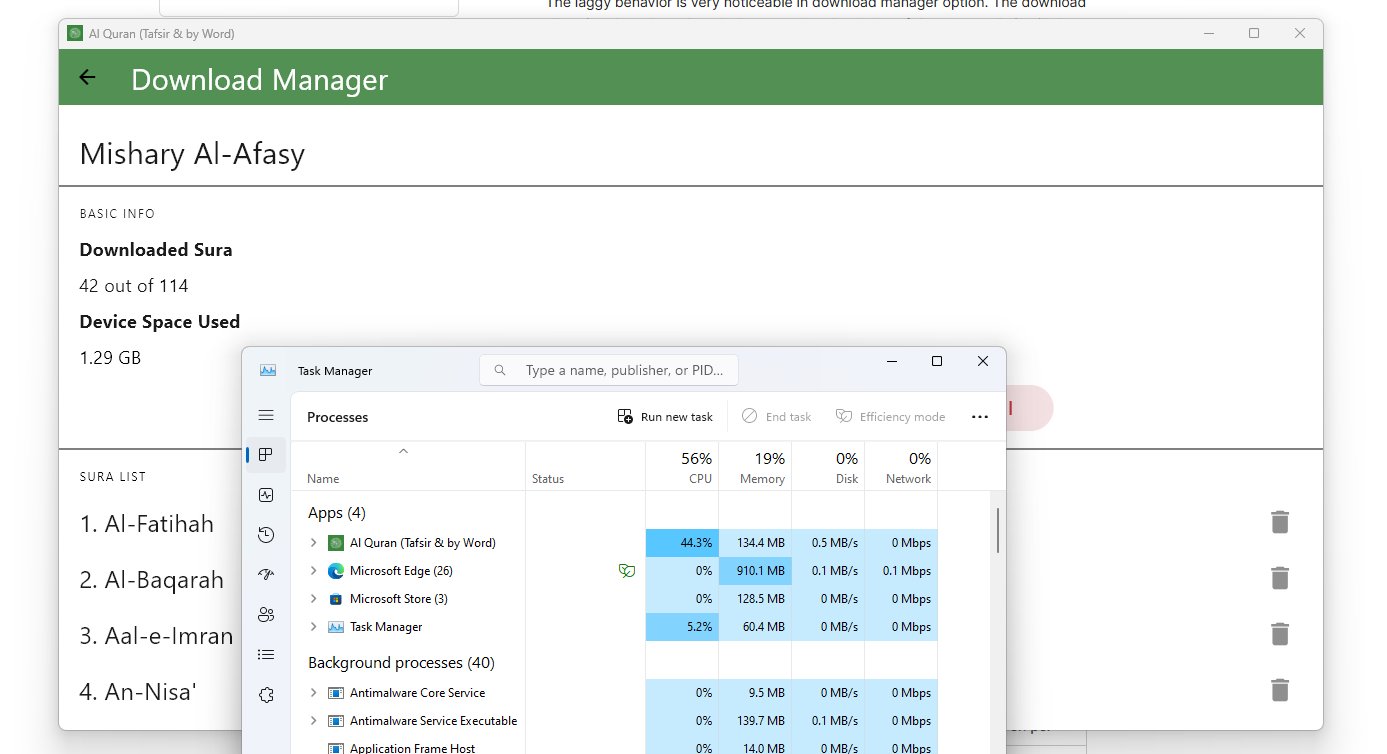
Task: Select the 4. An-Nisa' sura entry
Action: (x=139, y=691)
